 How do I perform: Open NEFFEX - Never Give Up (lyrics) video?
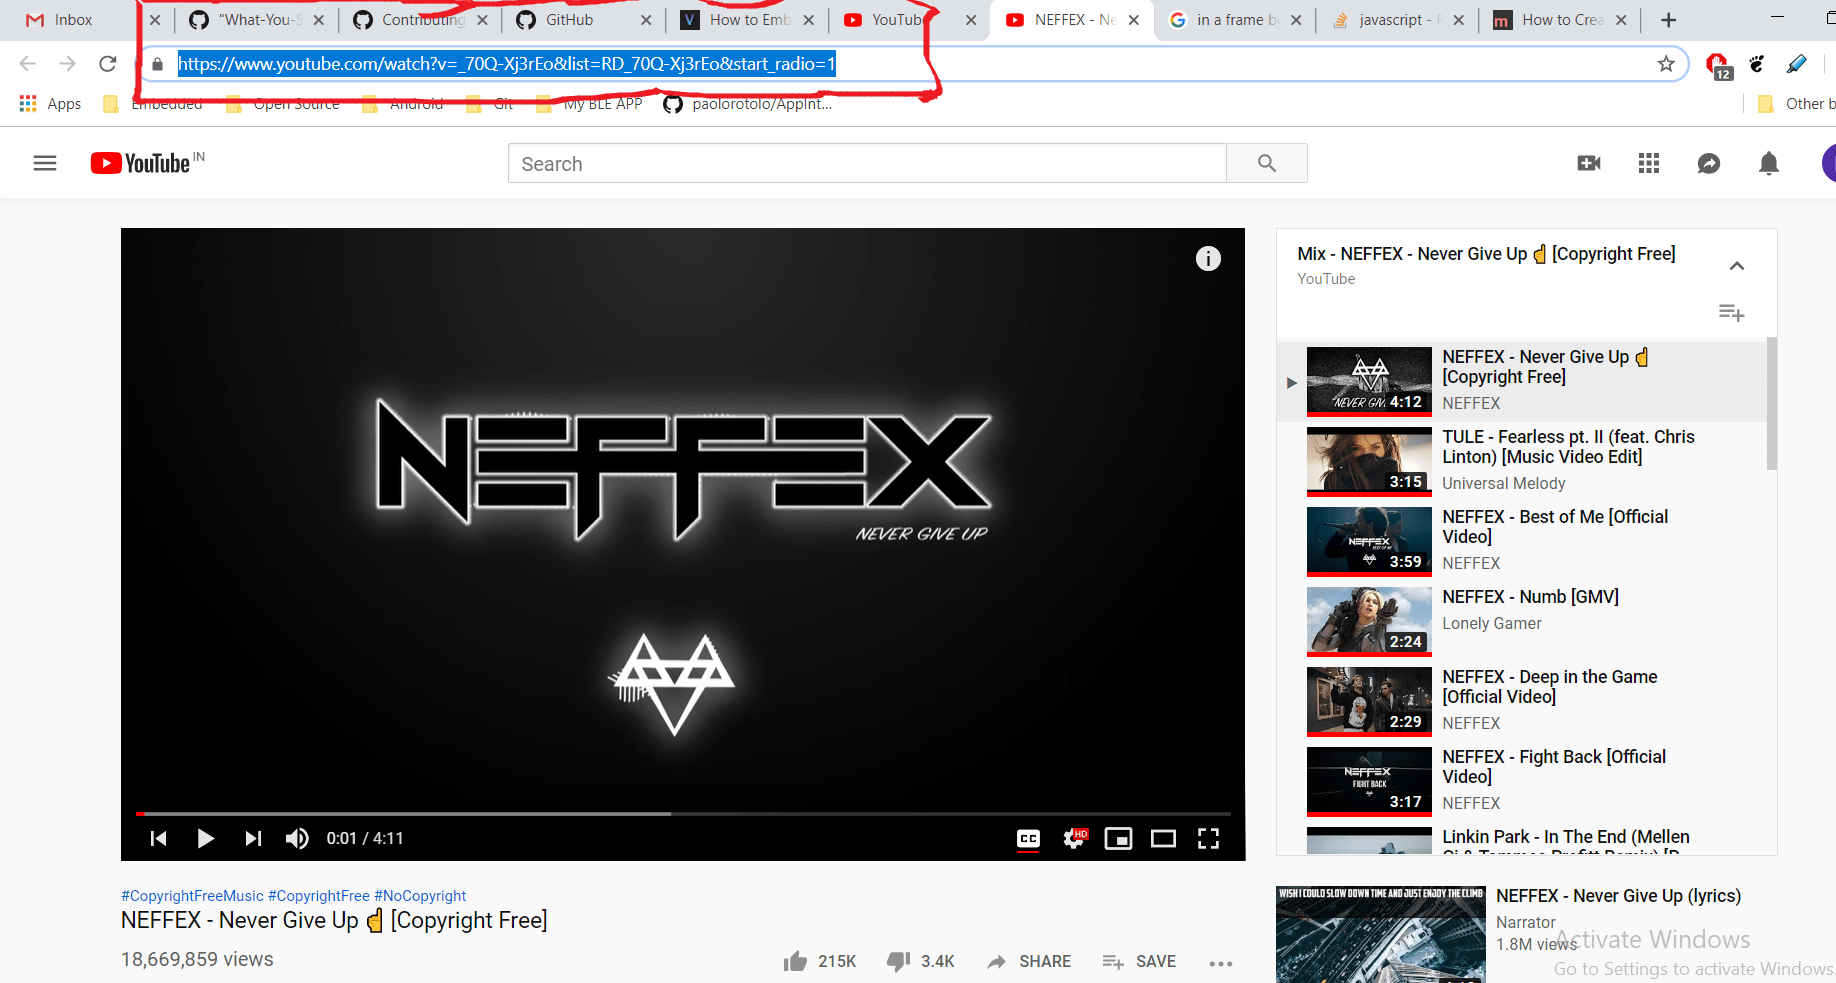point(1618,896)
